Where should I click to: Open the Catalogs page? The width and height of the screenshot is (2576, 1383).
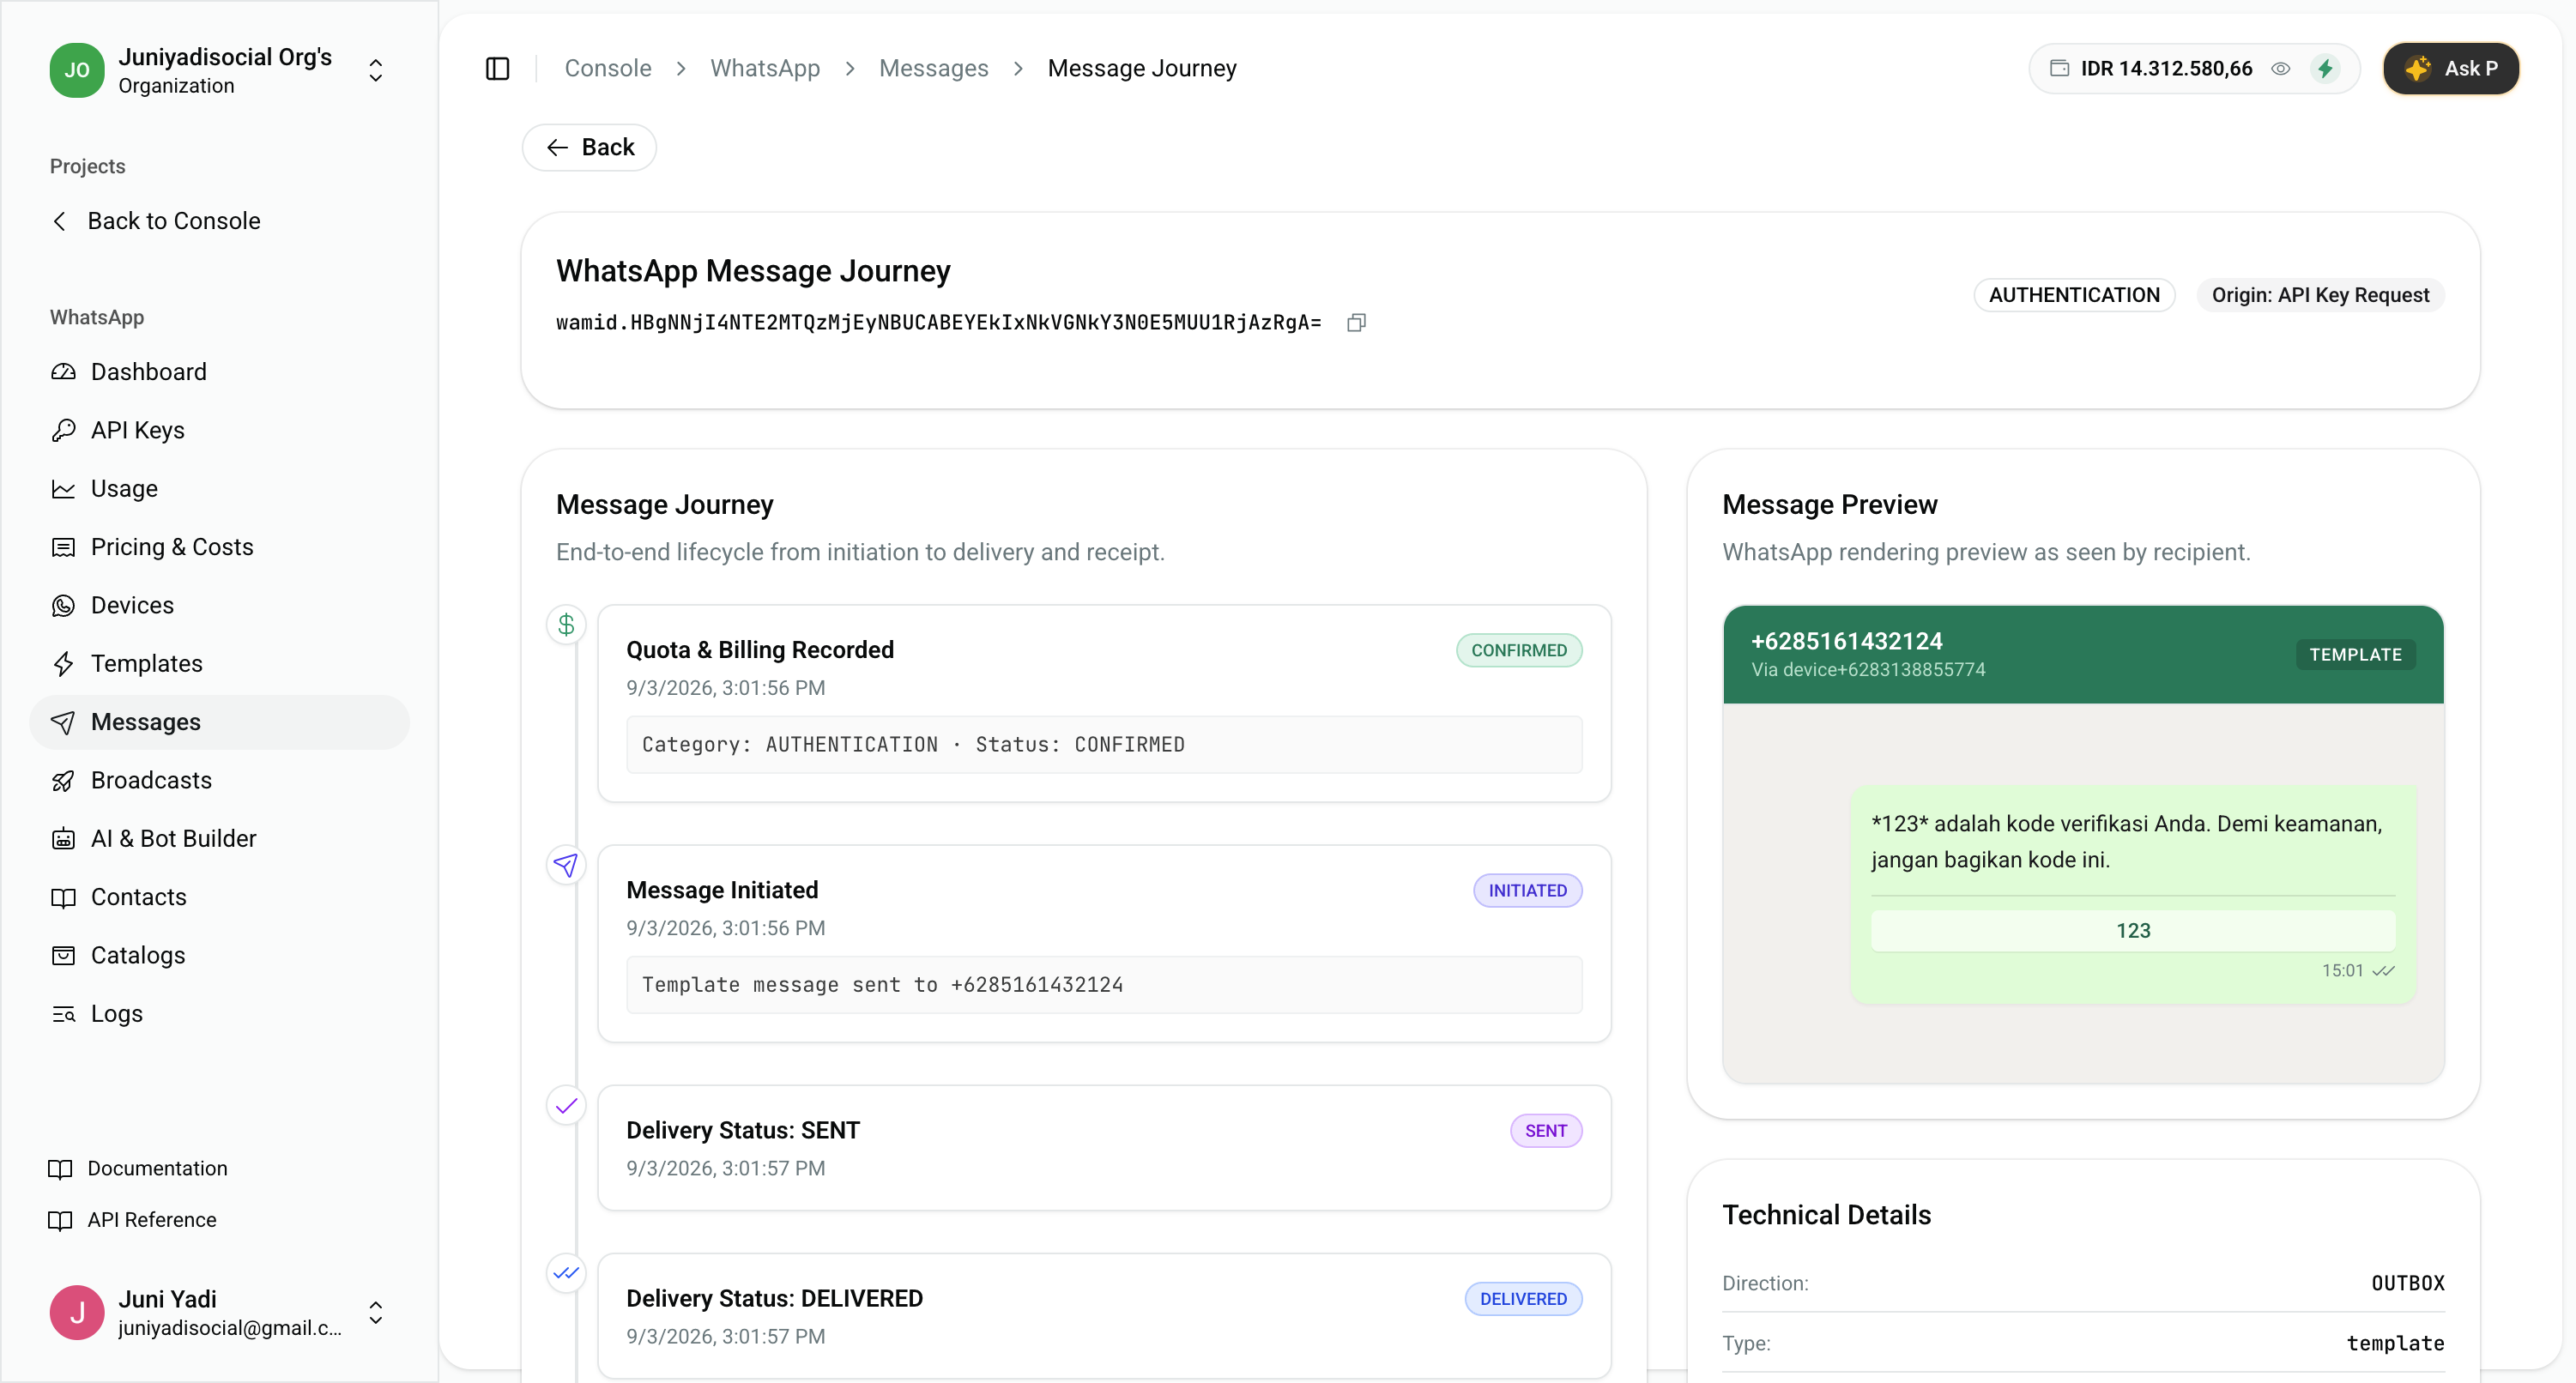point(219,955)
